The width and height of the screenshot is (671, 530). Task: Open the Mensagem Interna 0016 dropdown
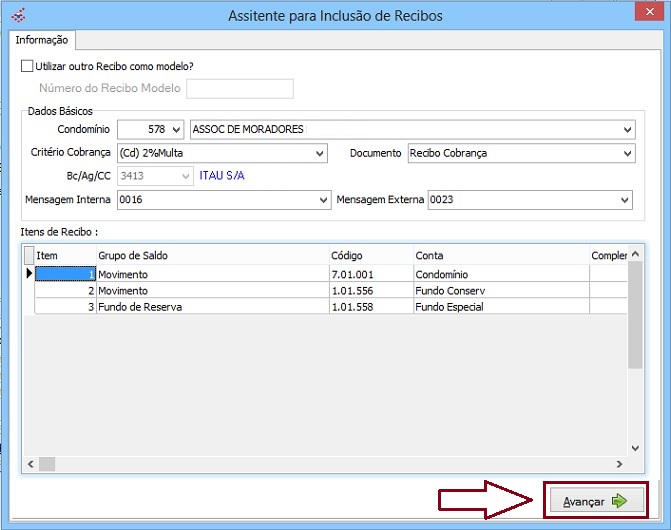323,200
